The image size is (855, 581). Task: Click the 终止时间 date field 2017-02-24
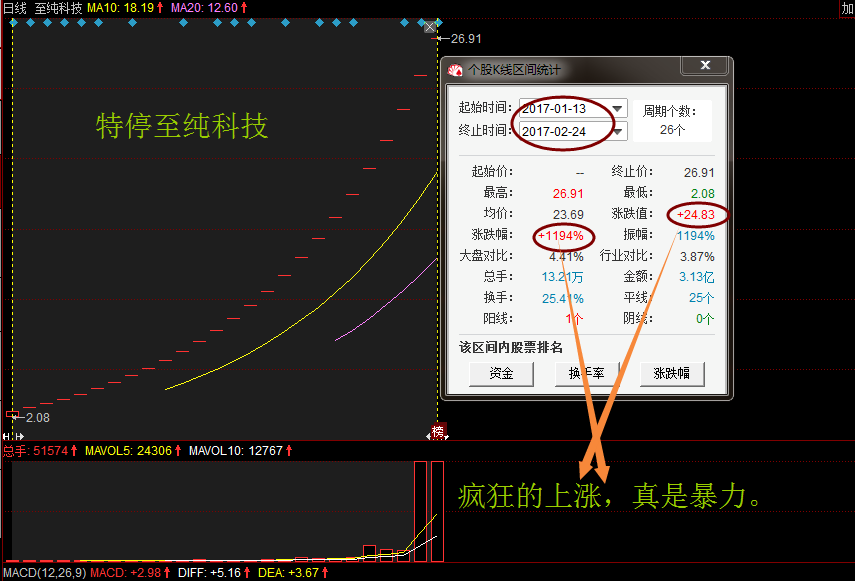tap(573, 131)
